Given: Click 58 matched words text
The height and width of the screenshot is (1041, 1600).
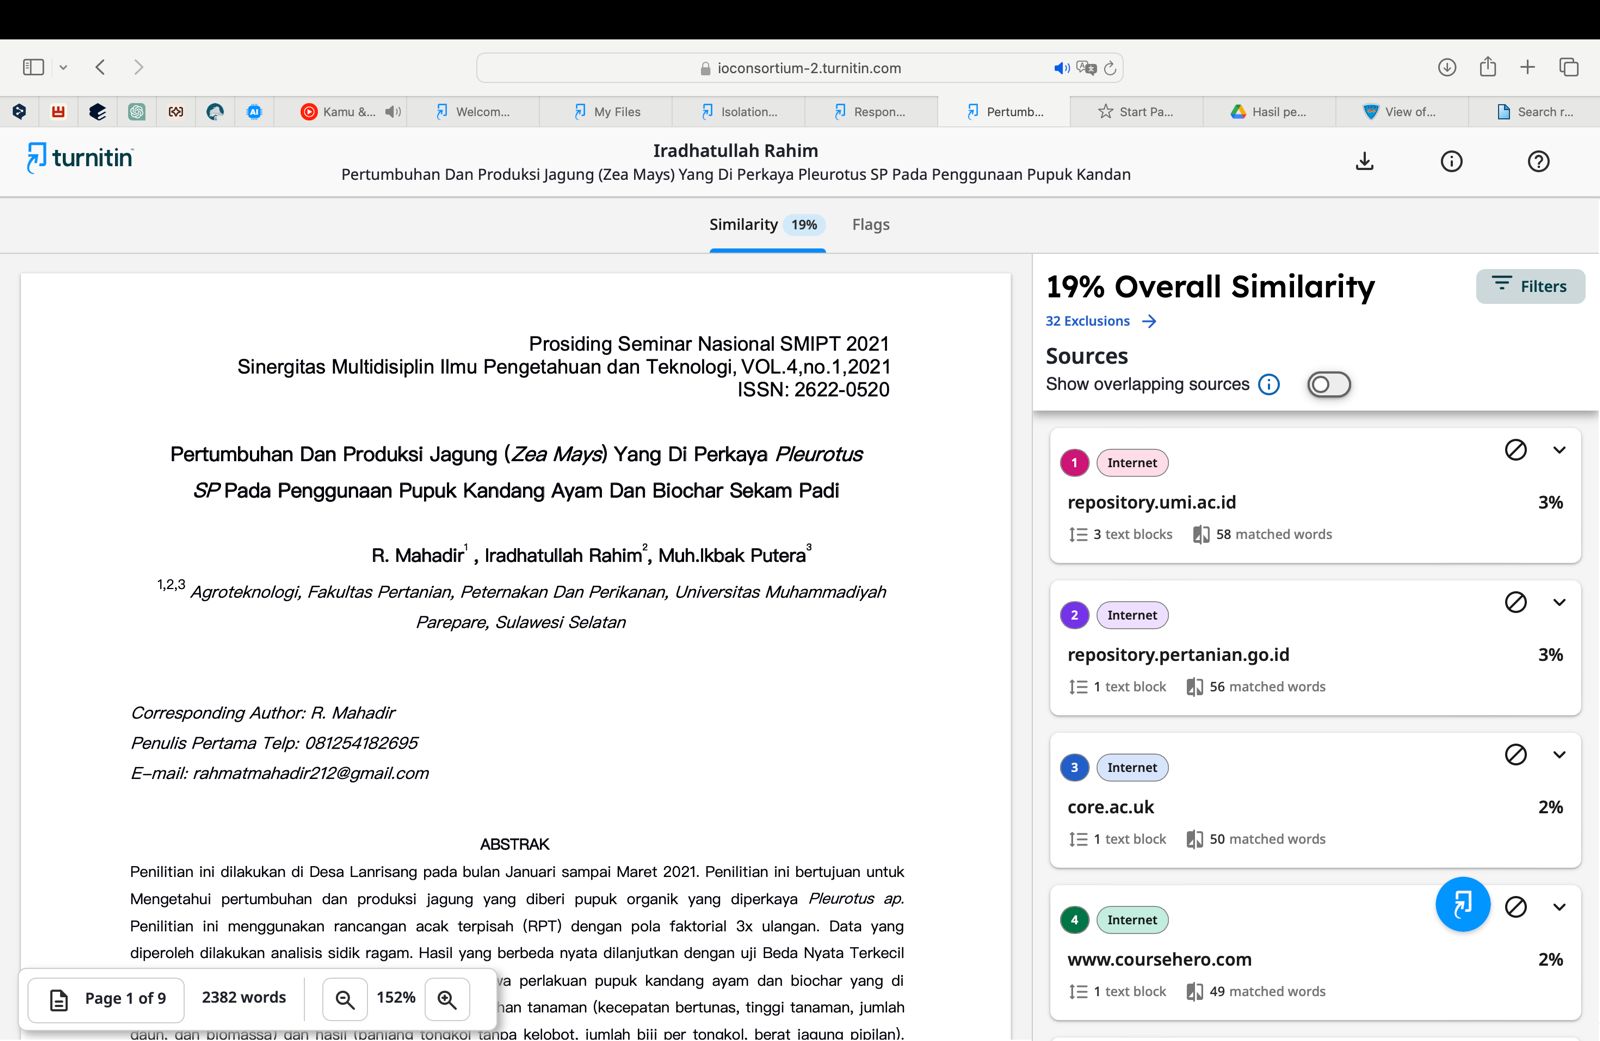Looking at the screenshot, I should pyautogui.click(x=1273, y=535).
